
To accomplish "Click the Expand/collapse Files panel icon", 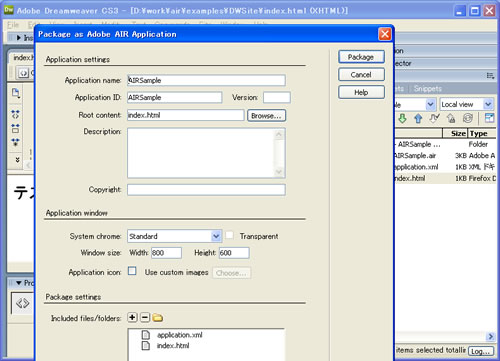I will coord(489,118).
